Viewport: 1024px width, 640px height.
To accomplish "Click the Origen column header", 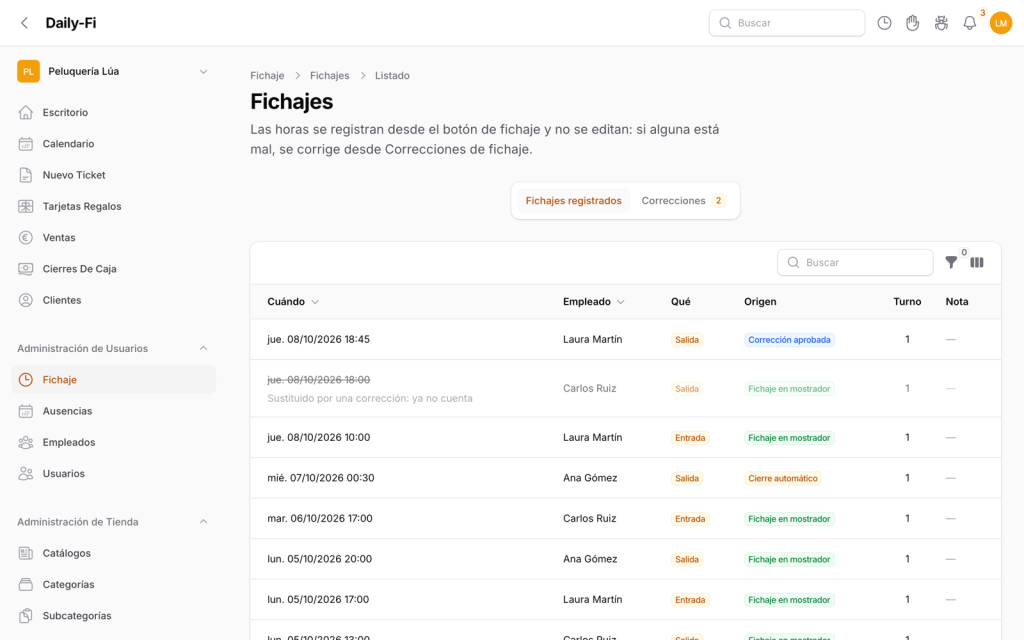I will tap(760, 302).
